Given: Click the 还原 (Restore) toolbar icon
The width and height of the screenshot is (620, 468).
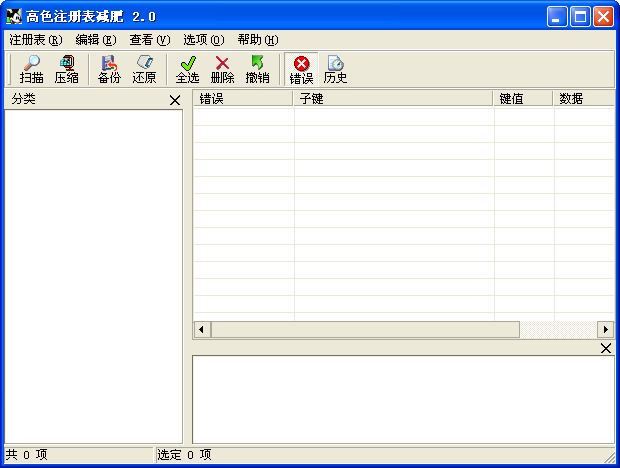Looking at the screenshot, I should [x=144, y=69].
